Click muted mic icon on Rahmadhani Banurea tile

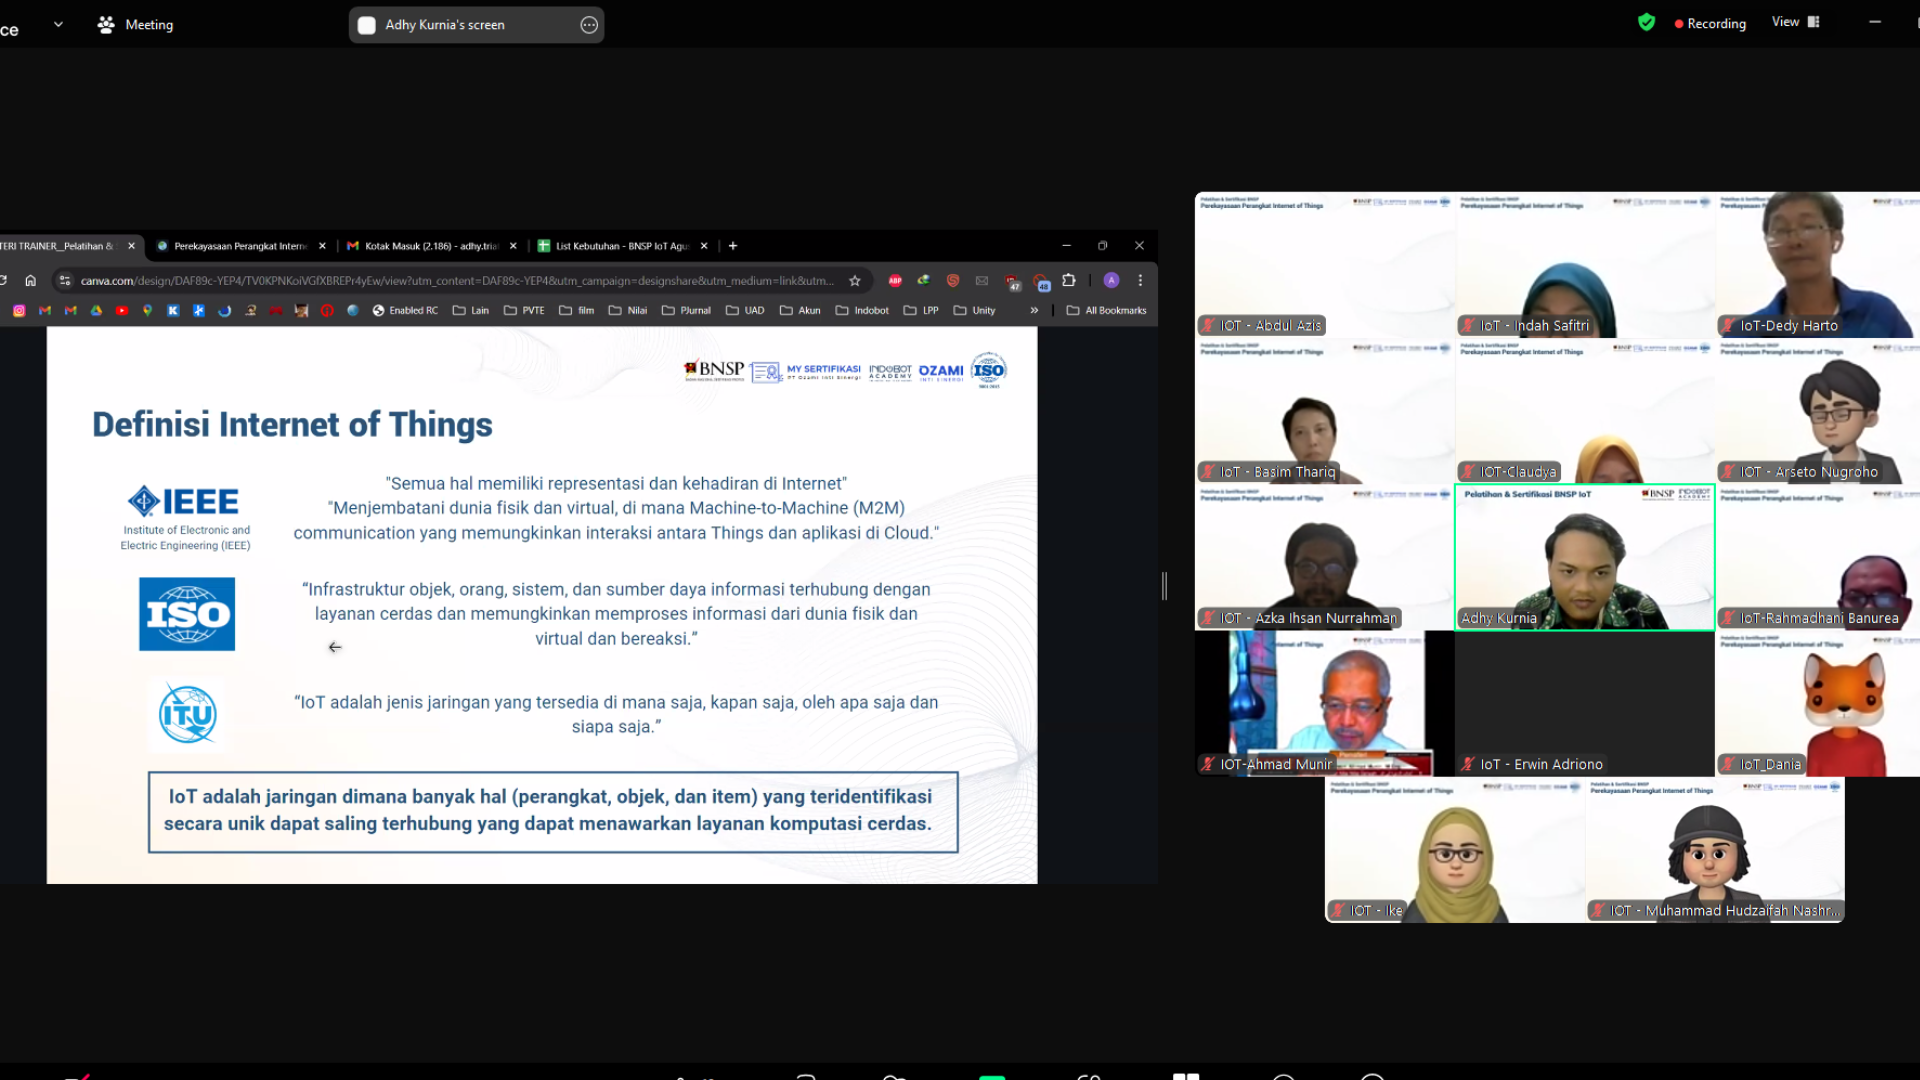1729,618
